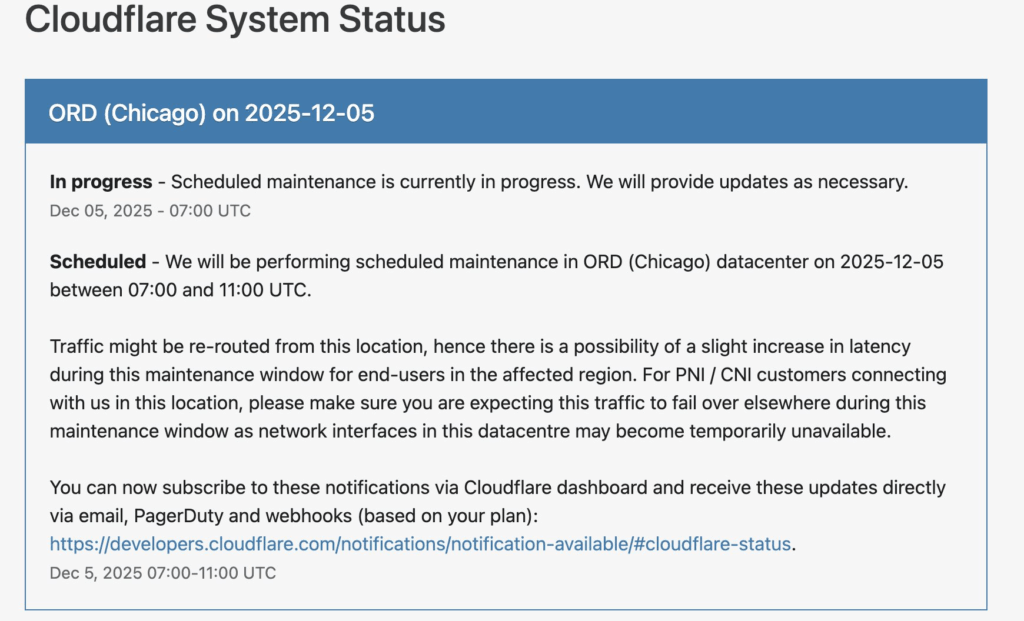
Task: Click the "Dec 5, 2025 07:00-11:00 UTC" timestamp
Action: click(163, 573)
